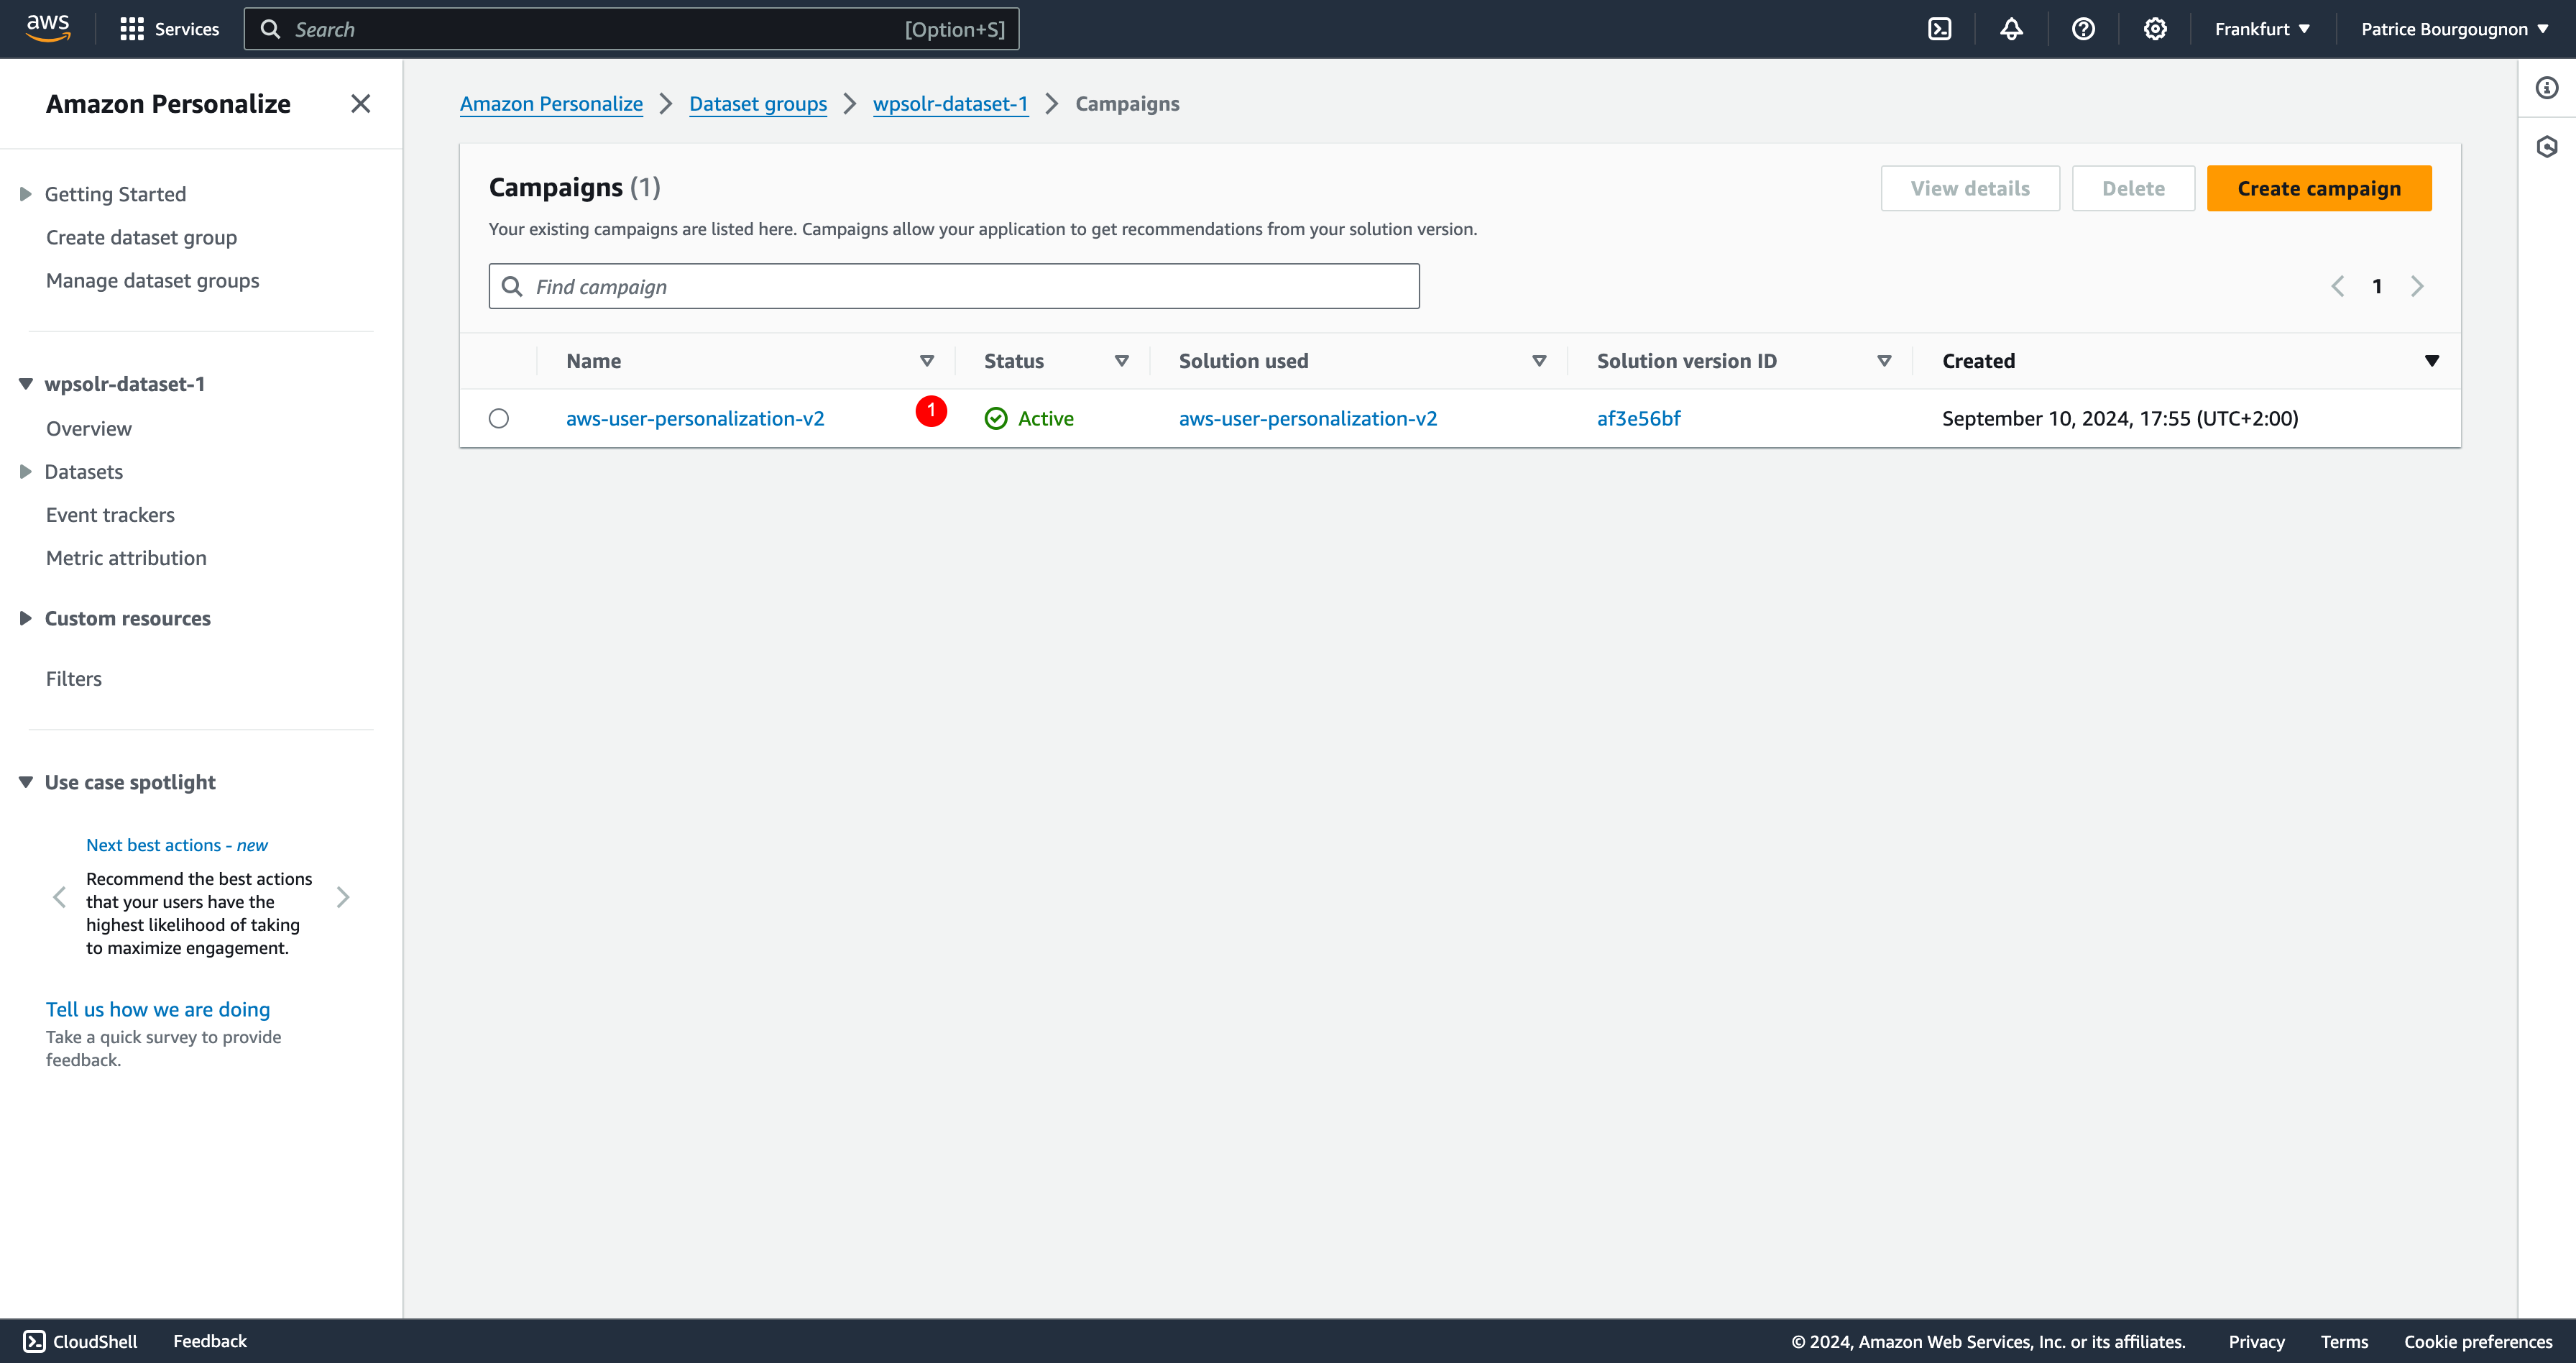Click the September 10, 2024 created date
The width and height of the screenshot is (2576, 1363).
[x=2120, y=418]
